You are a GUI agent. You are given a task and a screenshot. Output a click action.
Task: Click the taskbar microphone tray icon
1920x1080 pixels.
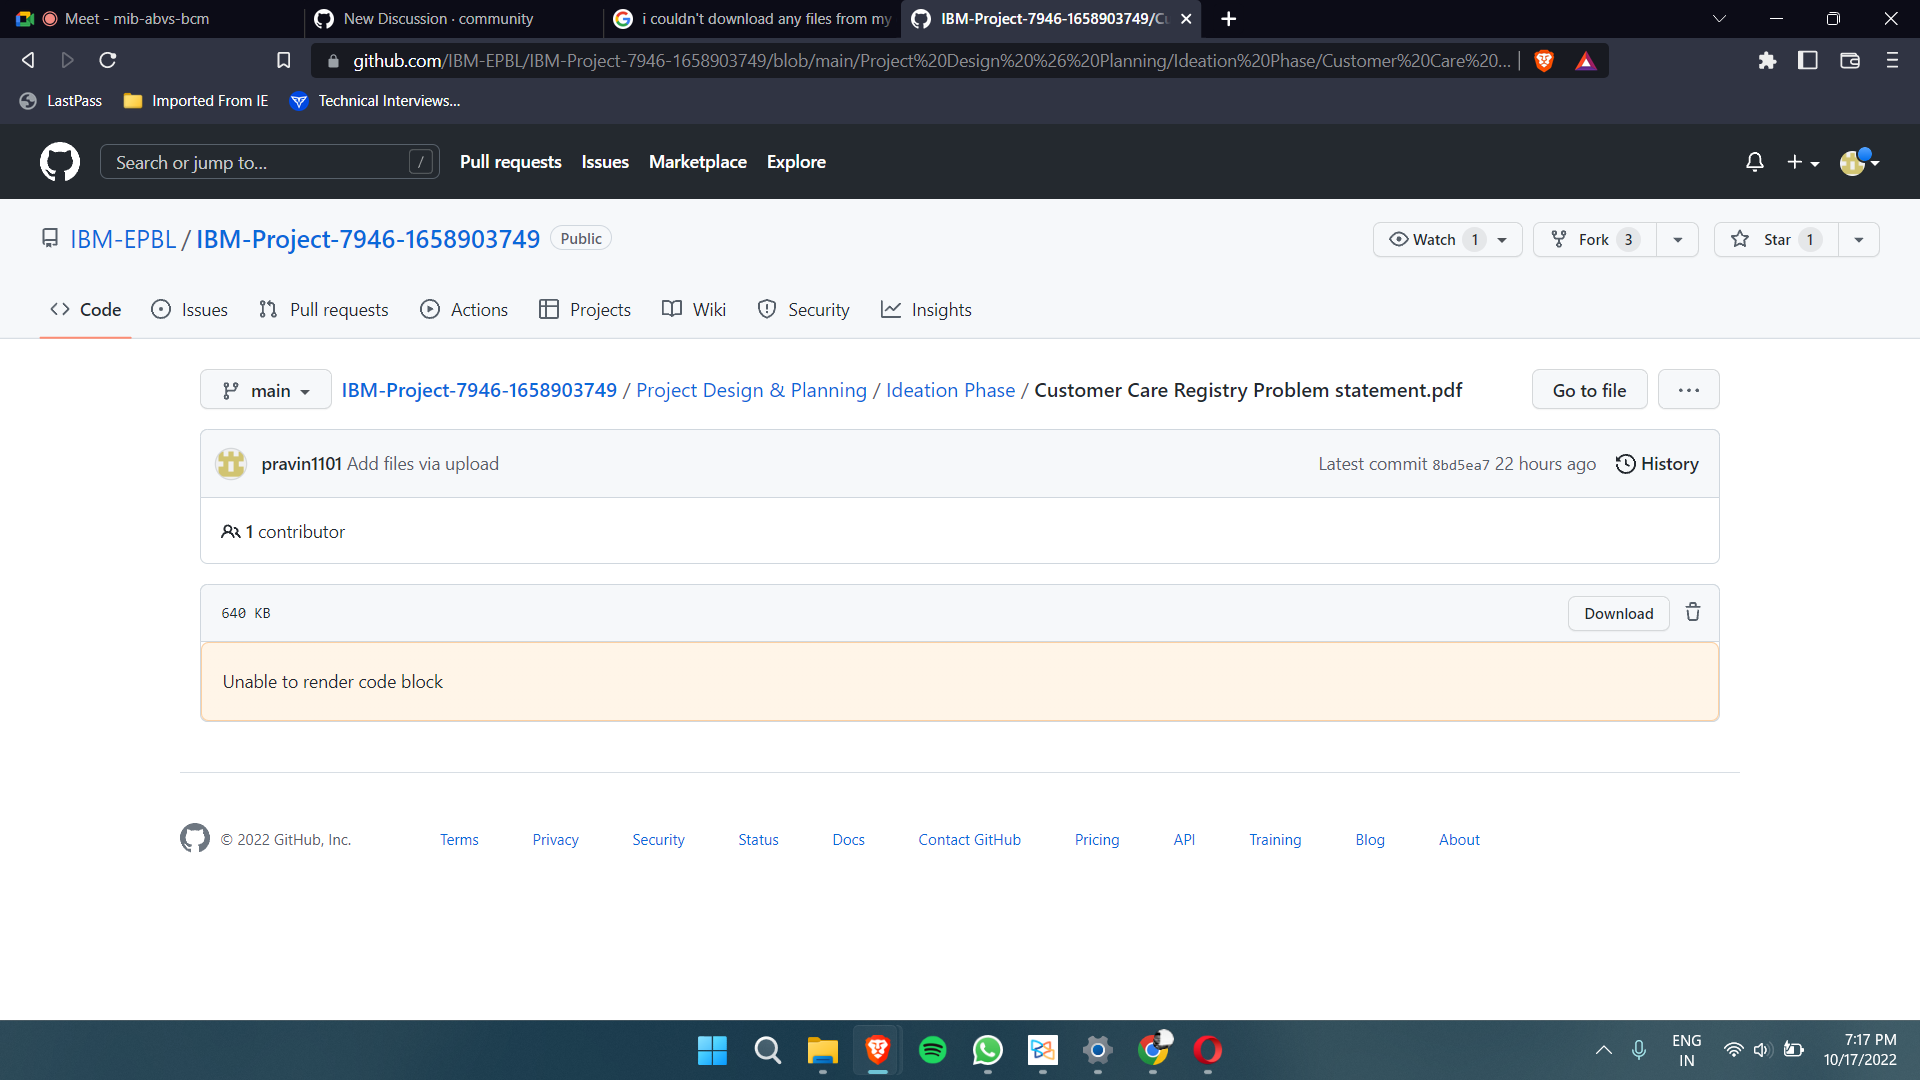[1638, 1050]
